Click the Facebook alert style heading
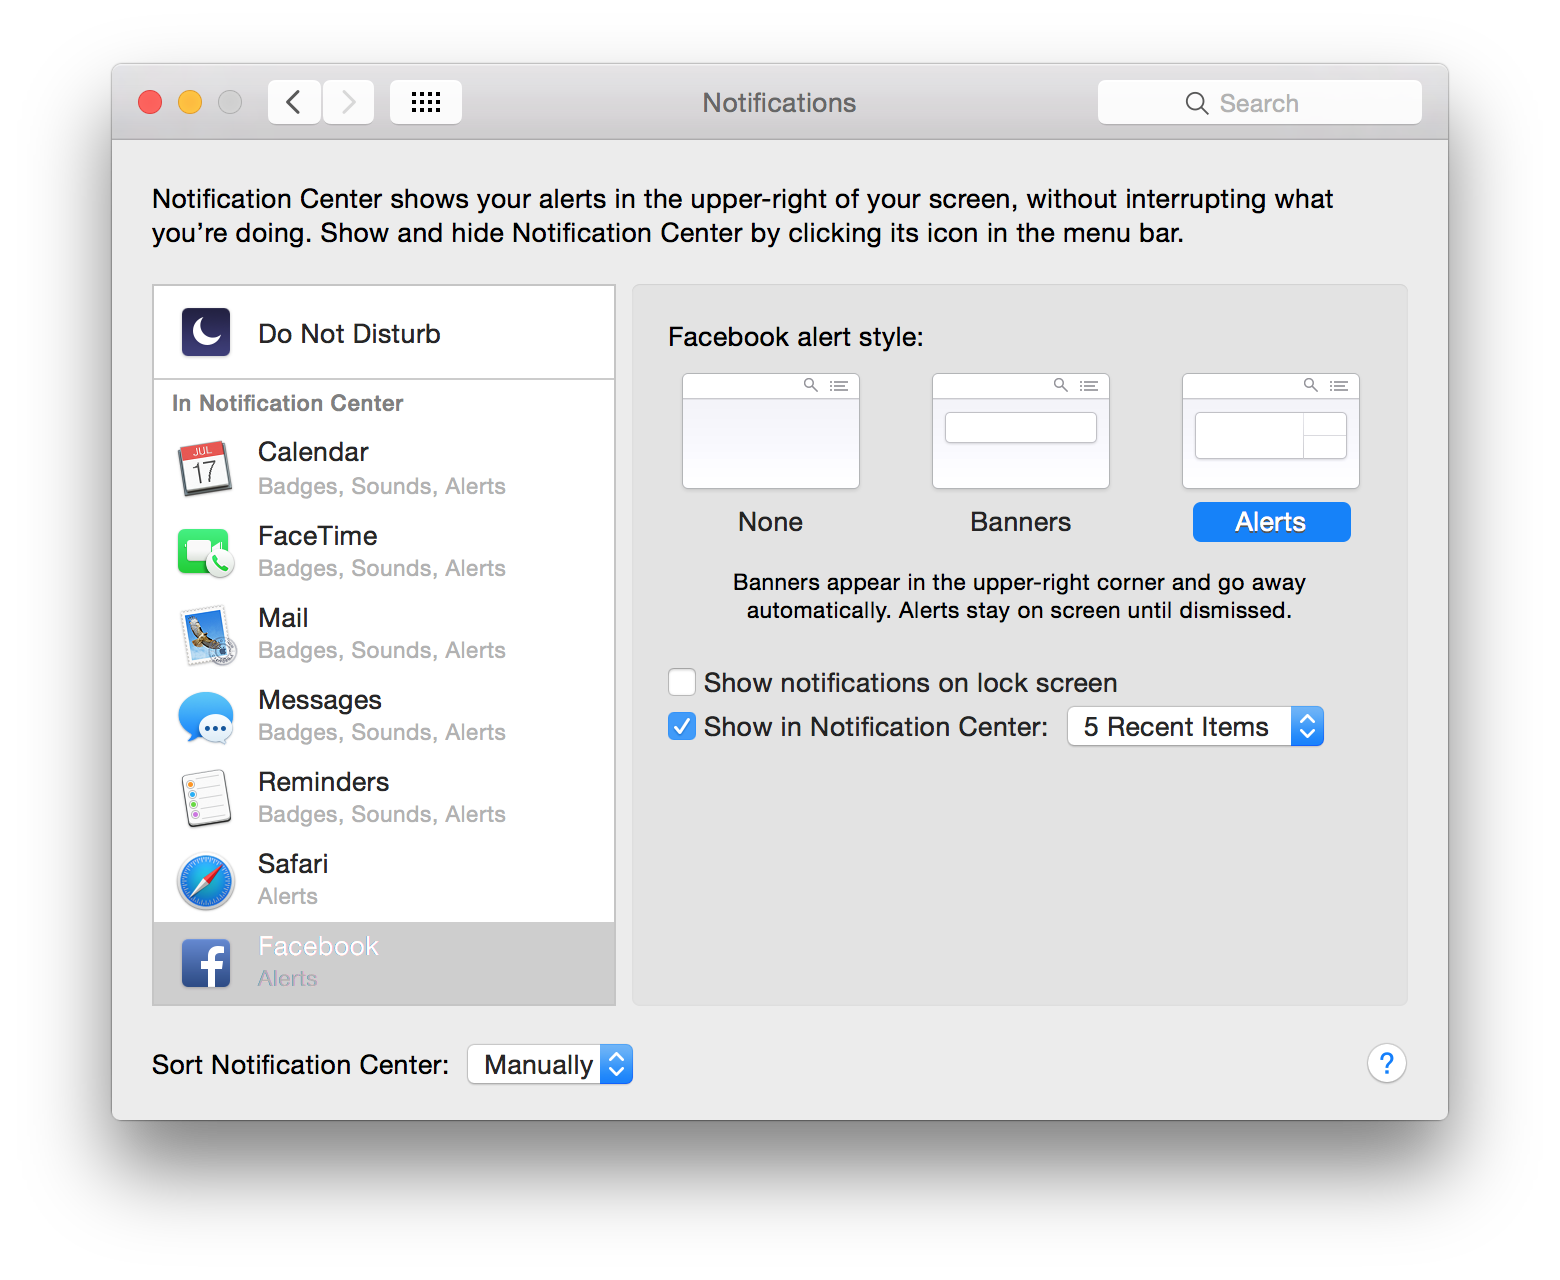Image resolution: width=1560 pixels, height=1280 pixels. [x=796, y=337]
